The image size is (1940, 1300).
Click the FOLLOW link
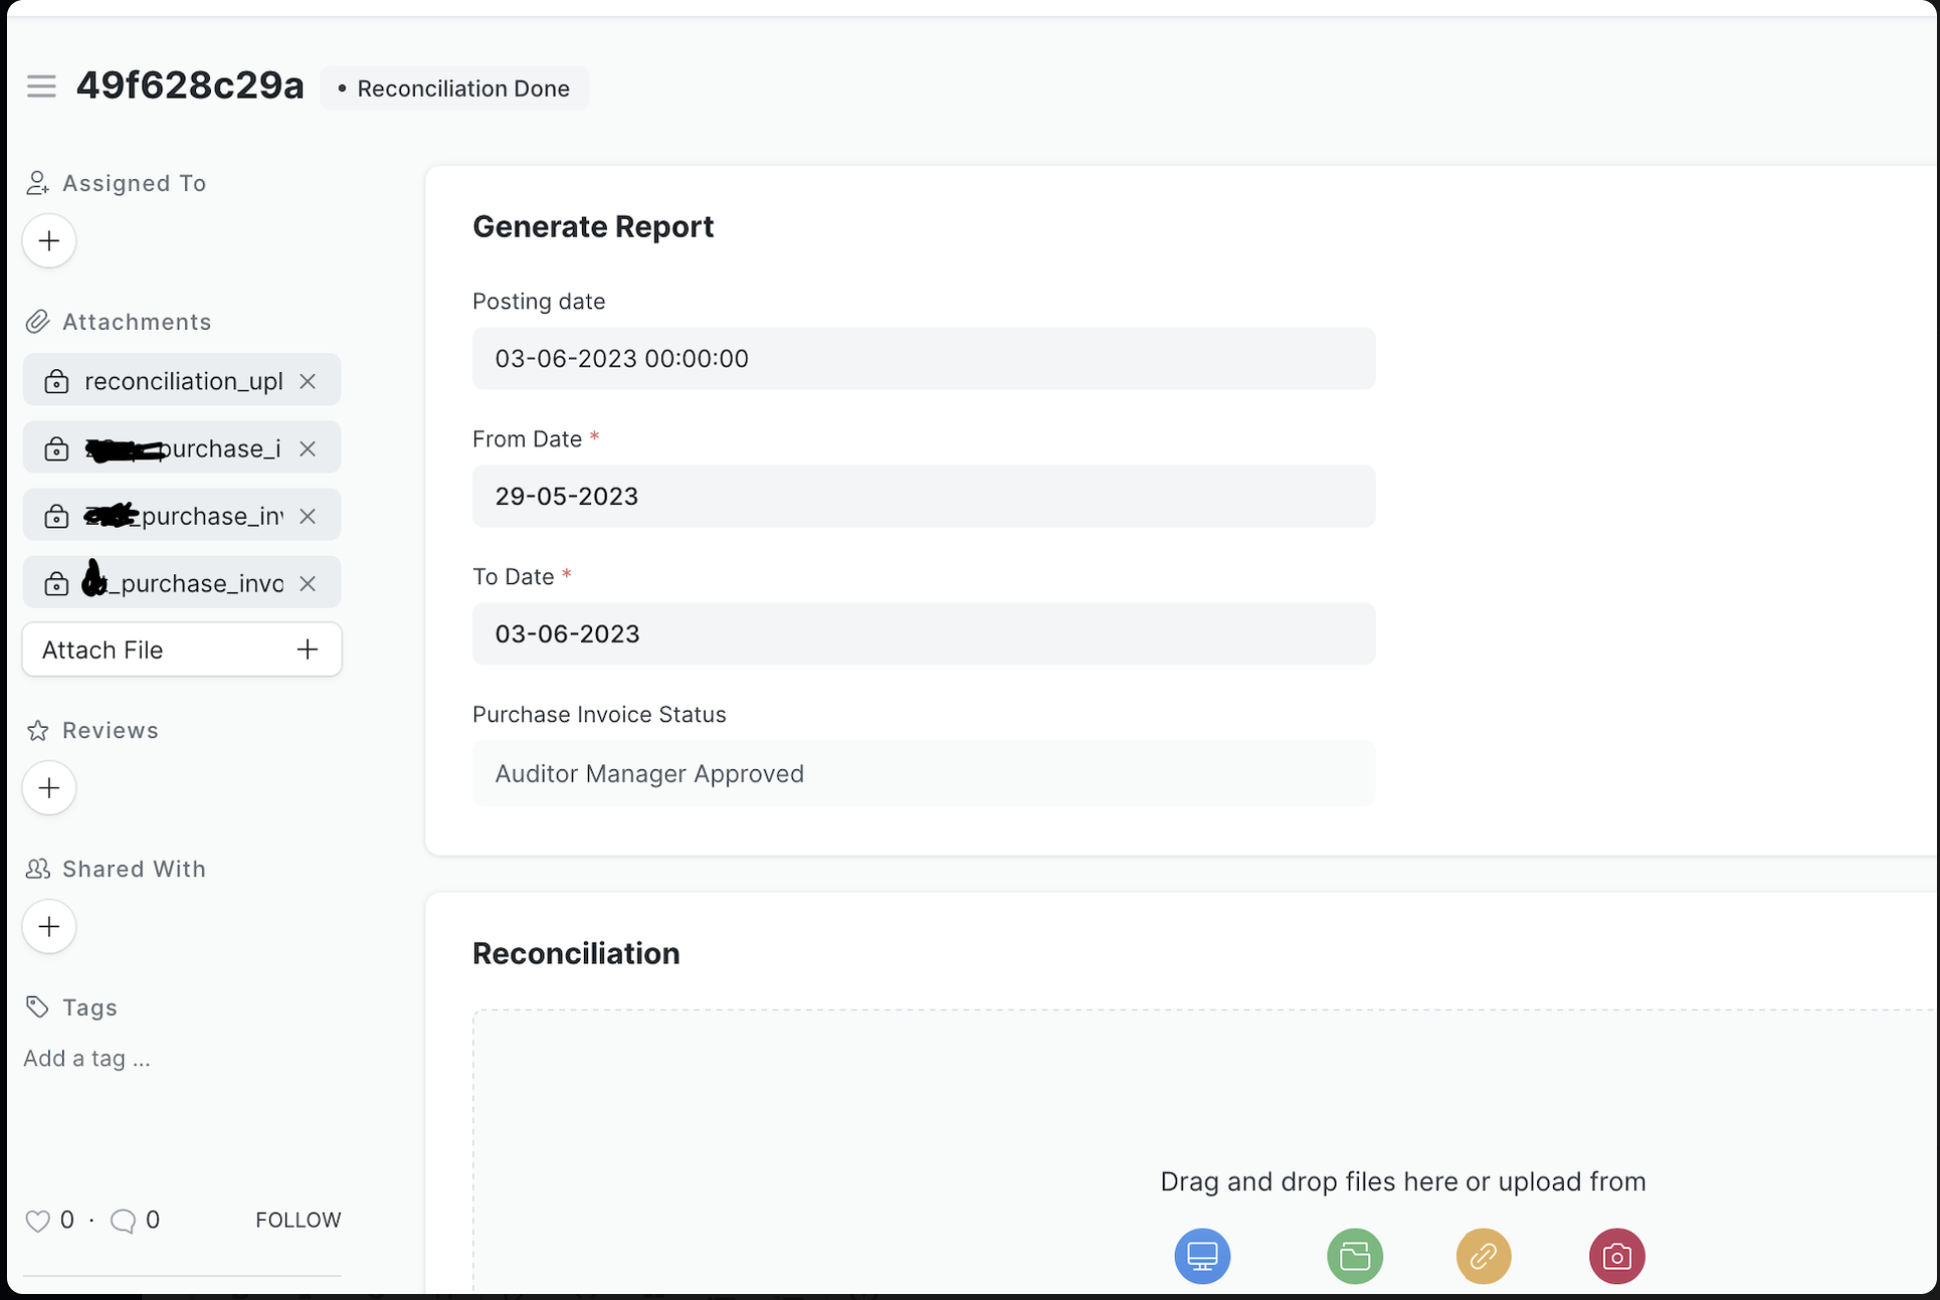pos(298,1220)
